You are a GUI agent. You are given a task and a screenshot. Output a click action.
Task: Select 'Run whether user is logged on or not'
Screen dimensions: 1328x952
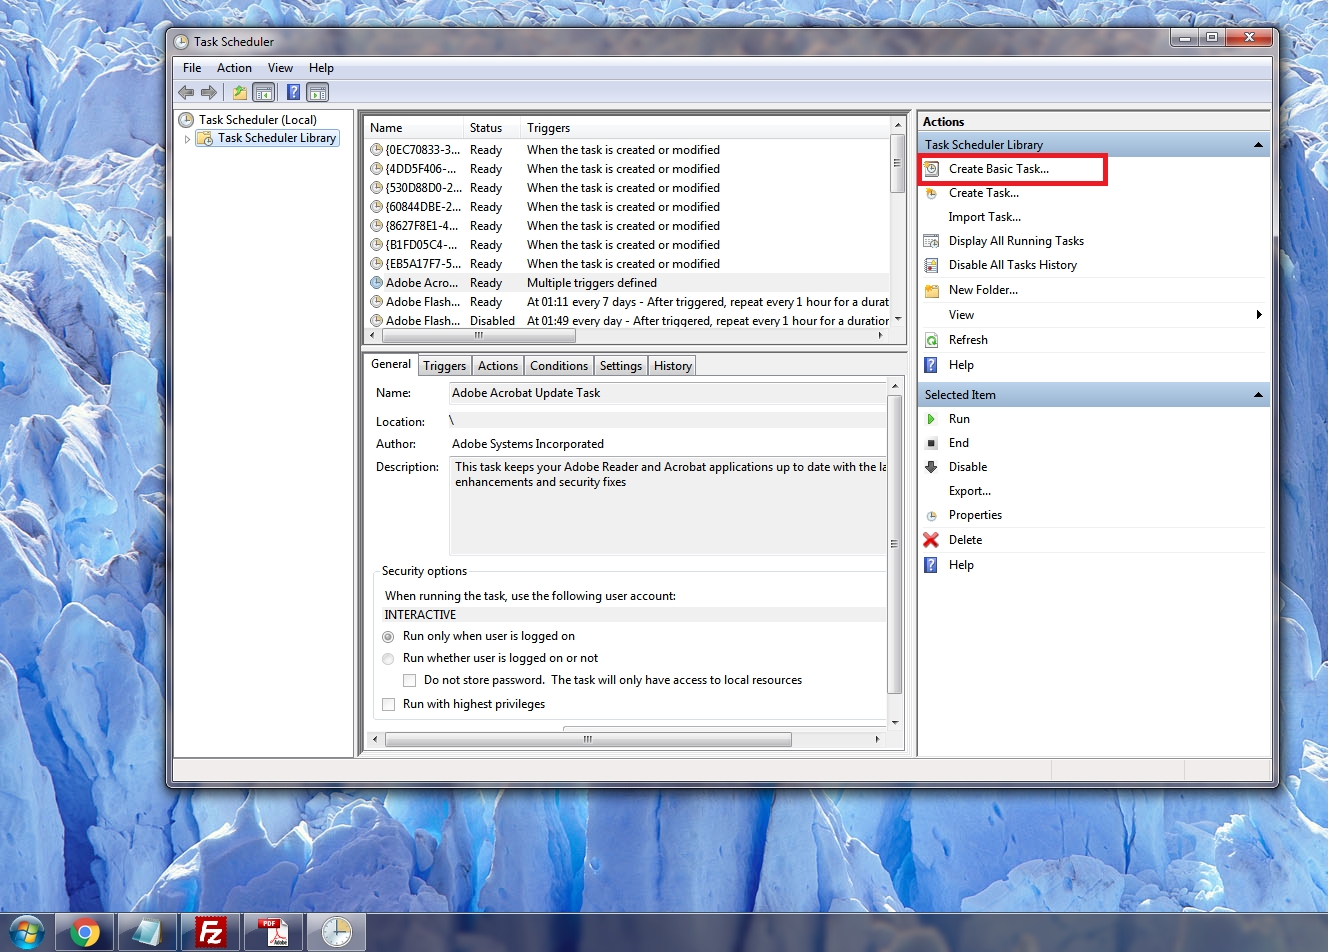click(388, 659)
